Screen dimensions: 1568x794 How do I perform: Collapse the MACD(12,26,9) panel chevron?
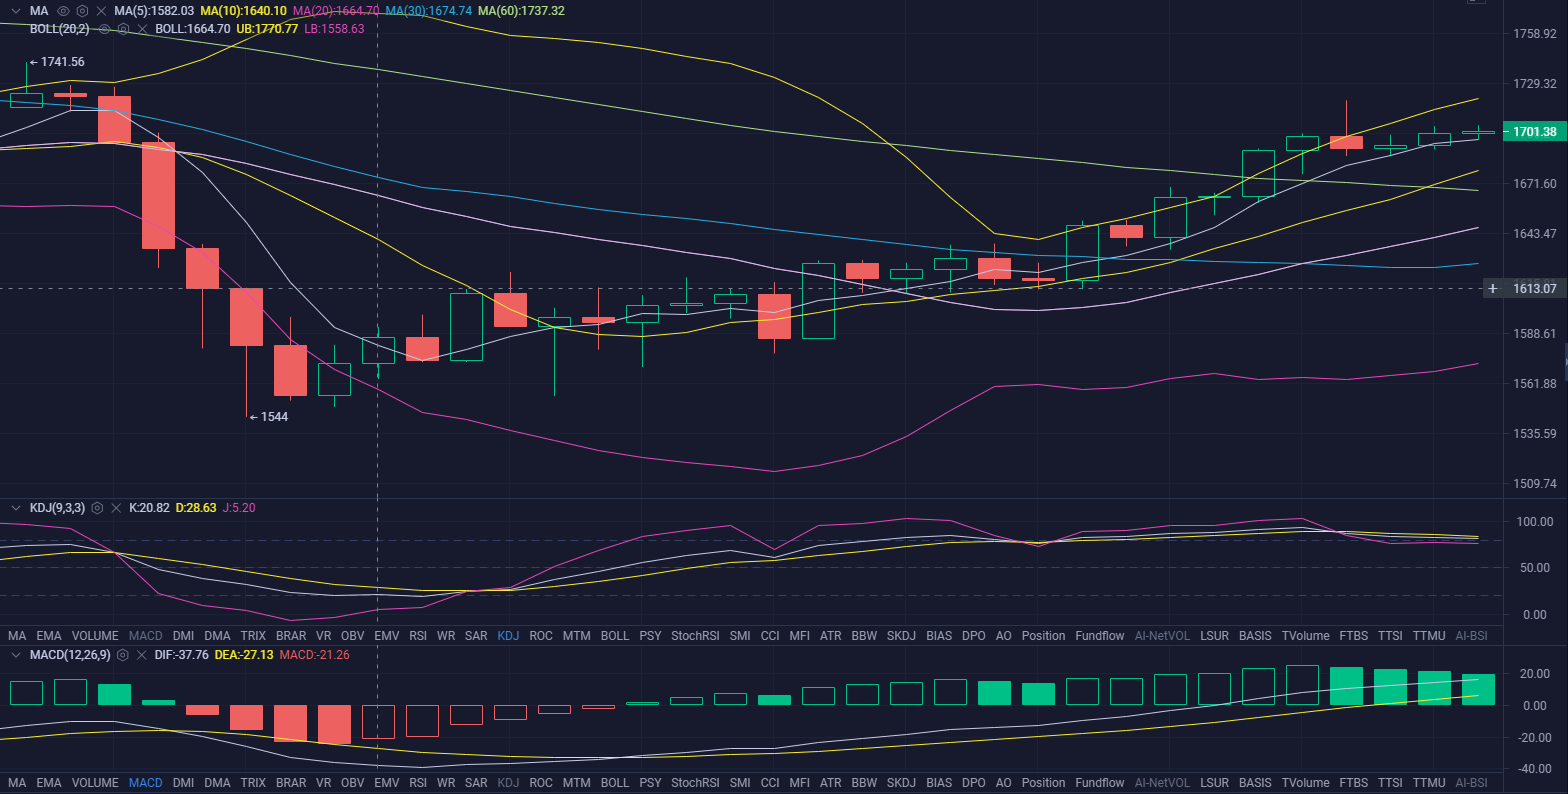click(15, 655)
